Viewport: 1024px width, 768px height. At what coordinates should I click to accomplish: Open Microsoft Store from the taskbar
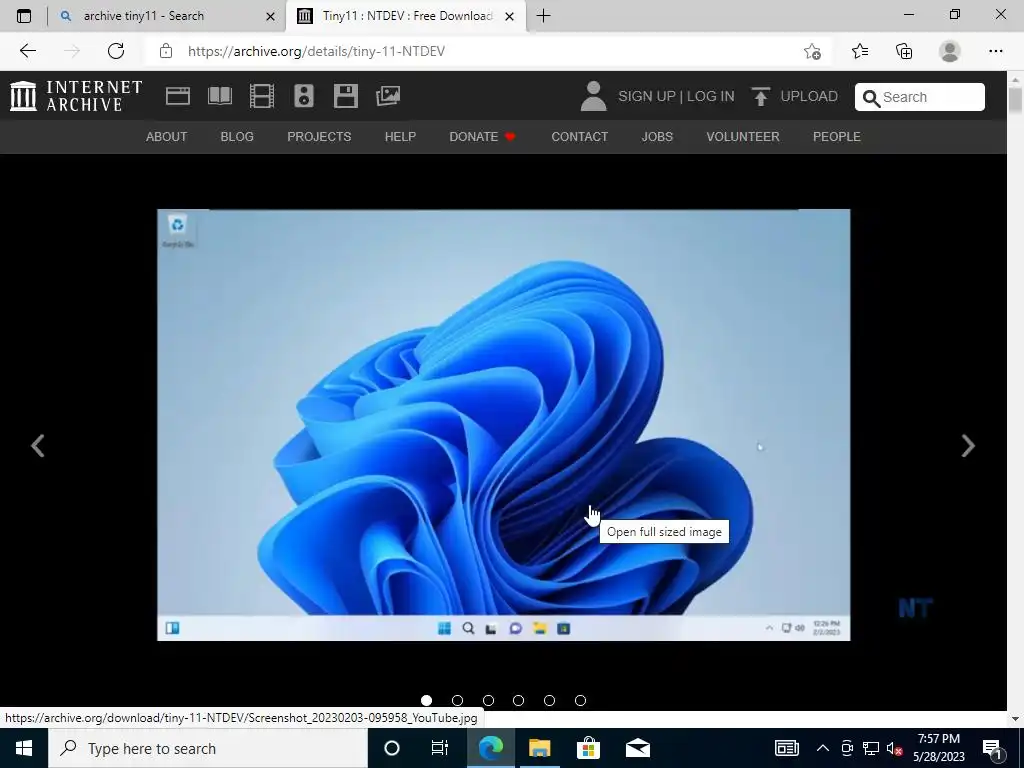[x=588, y=748]
